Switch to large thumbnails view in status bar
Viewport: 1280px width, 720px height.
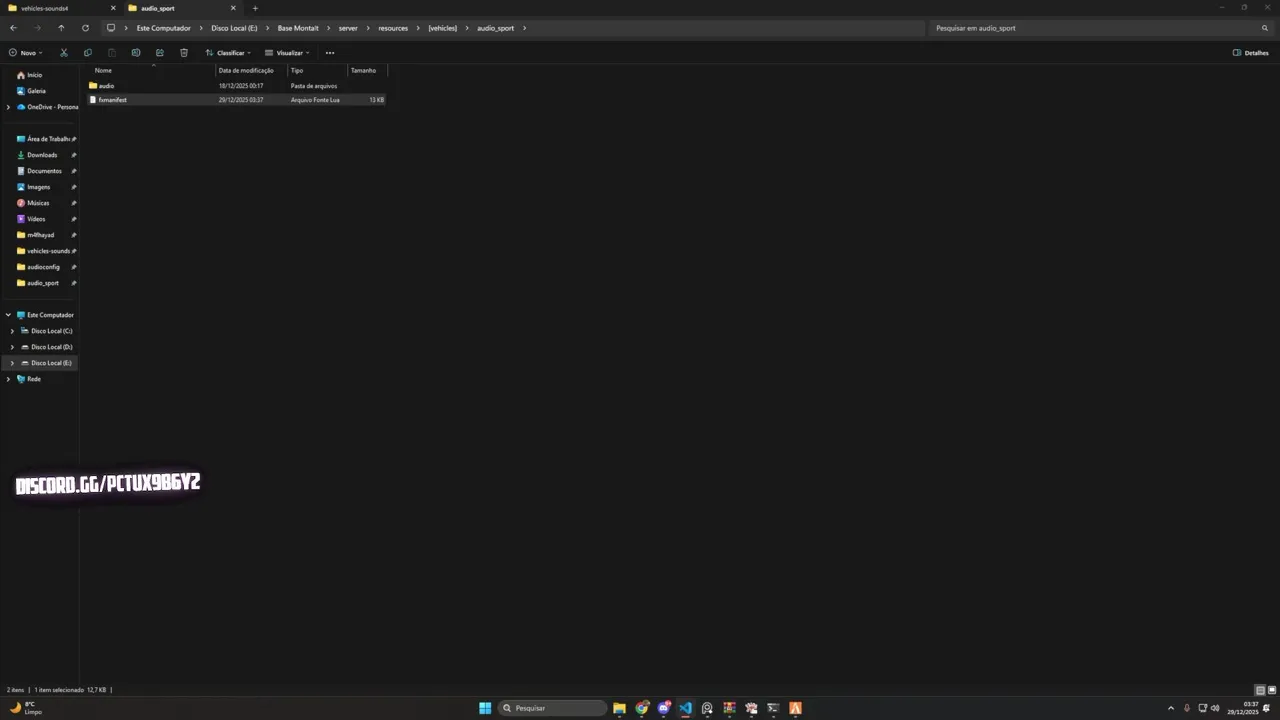coord(1272,690)
